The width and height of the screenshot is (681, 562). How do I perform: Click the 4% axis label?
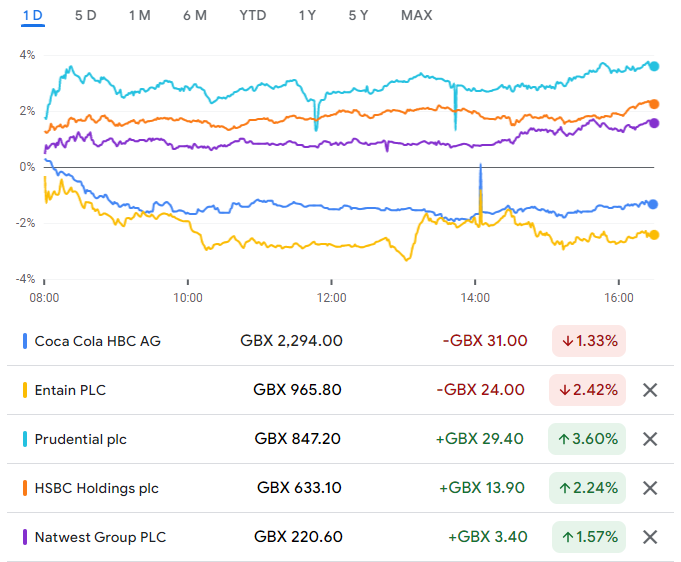[27, 55]
